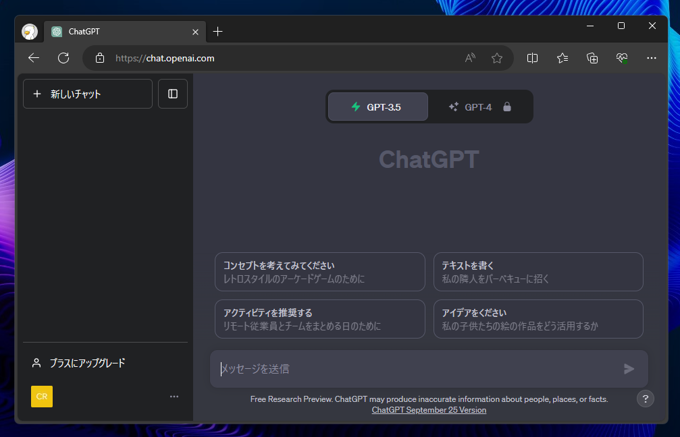Viewport: 680px width, 437px height.
Task: Select the ChatGPT browser tab
Action: (x=125, y=32)
